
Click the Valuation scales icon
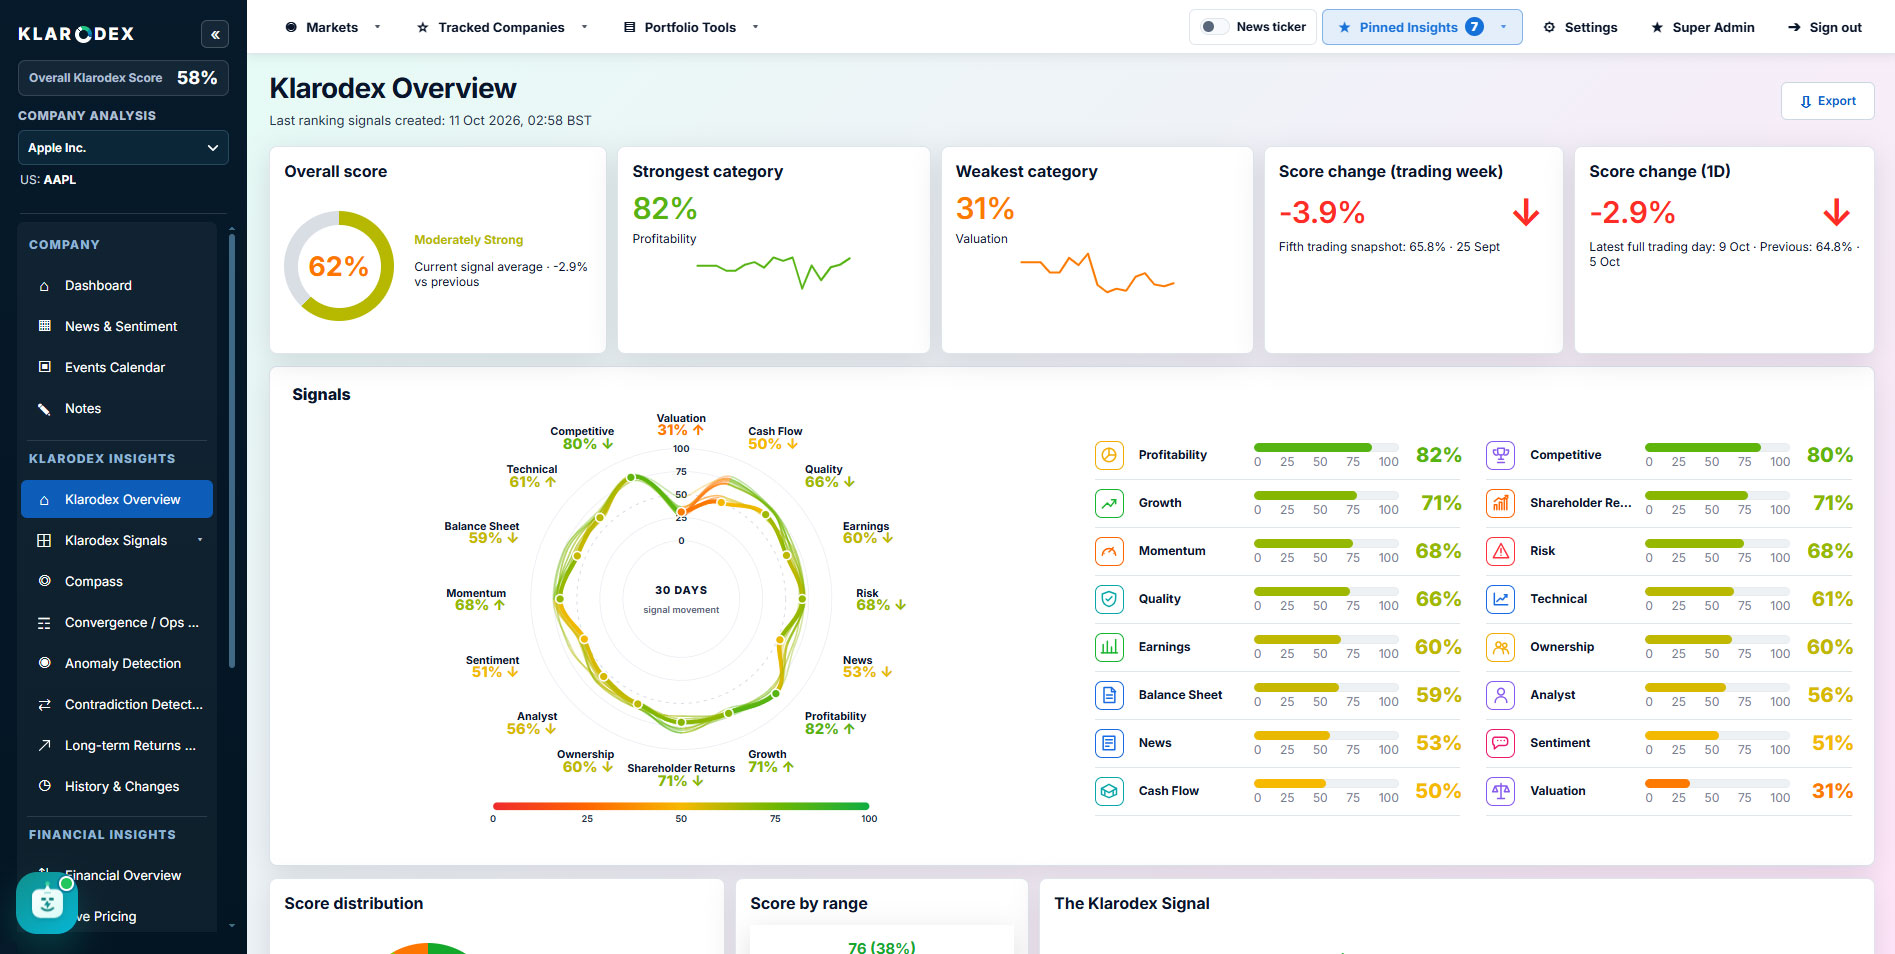coord(1501,791)
